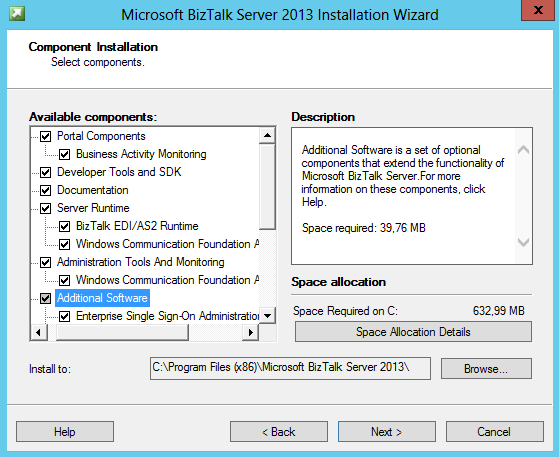
Task: Click the installer icon in title bar
Action: (16, 14)
